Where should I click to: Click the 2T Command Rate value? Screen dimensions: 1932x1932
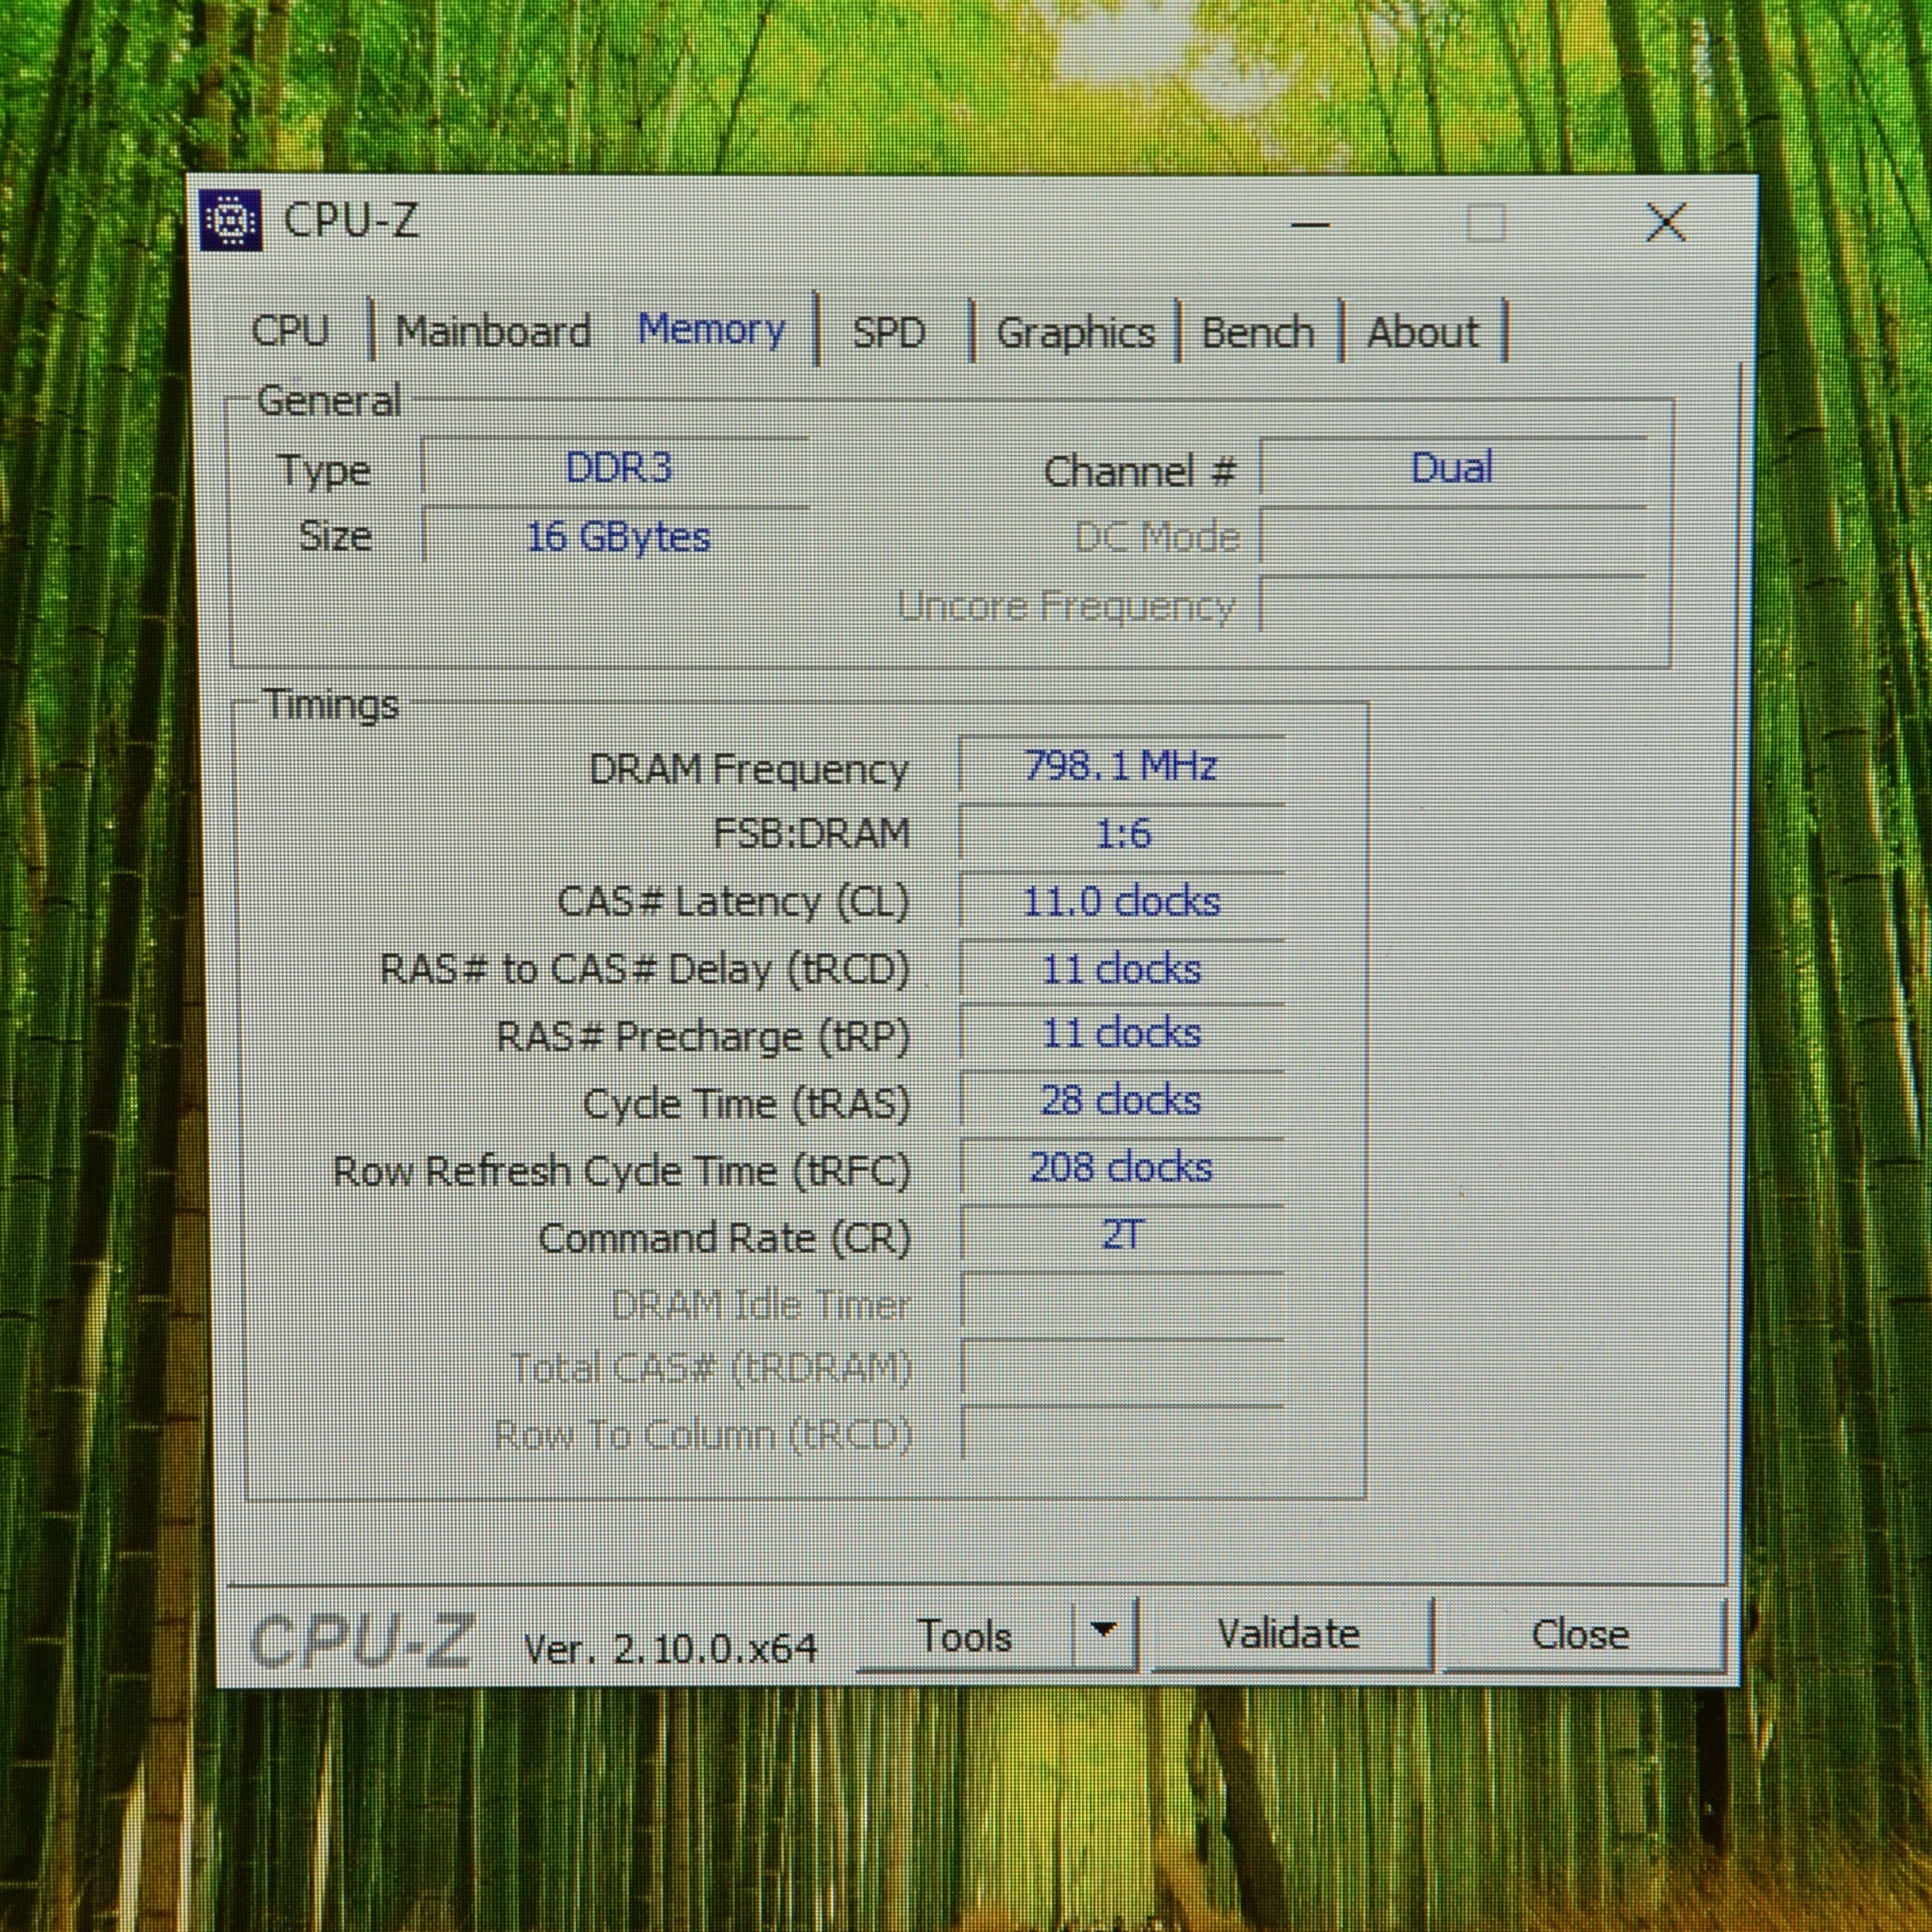tap(1121, 1235)
